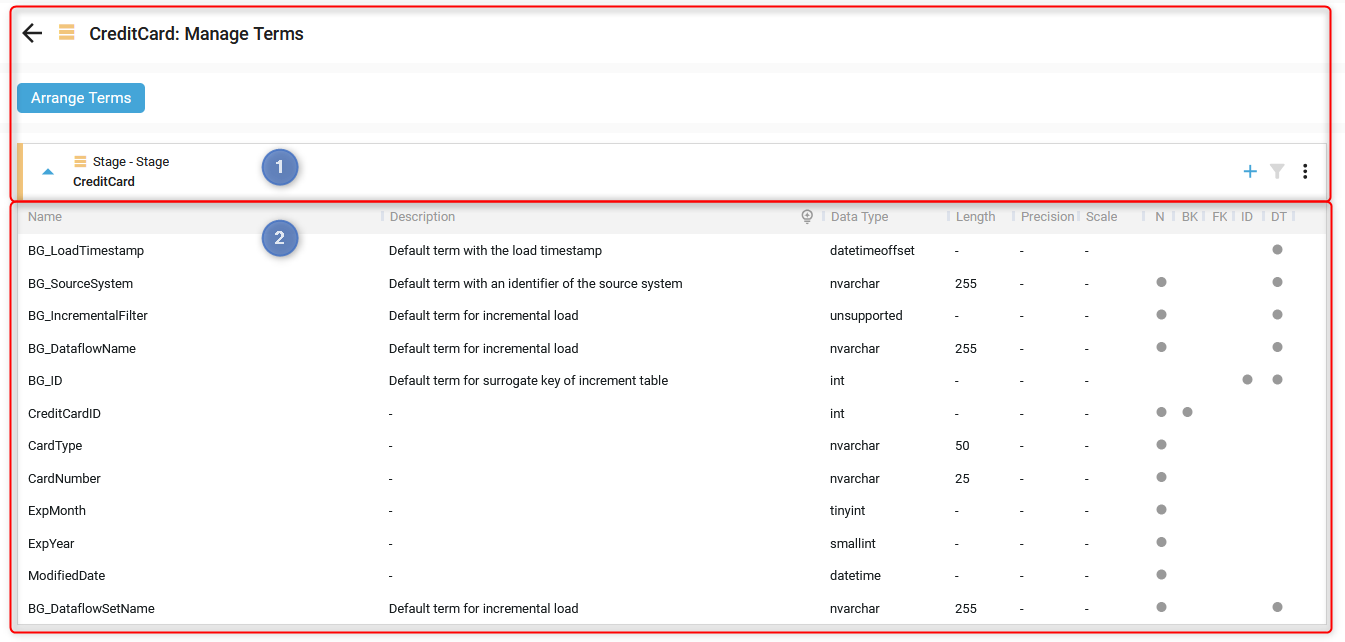Click the Description column header
This screenshot has height=642, width=1345.
coord(422,217)
